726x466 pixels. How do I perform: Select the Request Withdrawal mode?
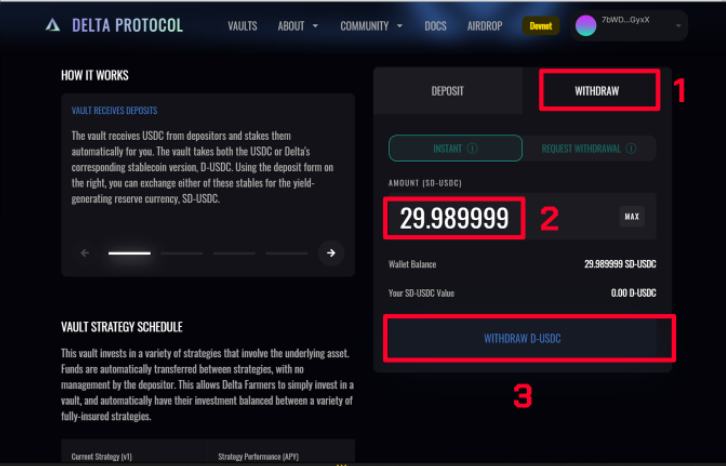click(589, 149)
